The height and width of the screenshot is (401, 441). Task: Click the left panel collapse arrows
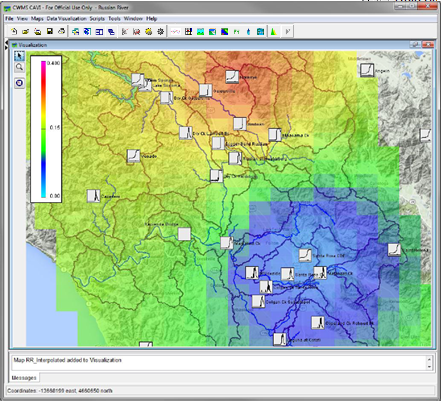pyautogui.click(x=5, y=44)
